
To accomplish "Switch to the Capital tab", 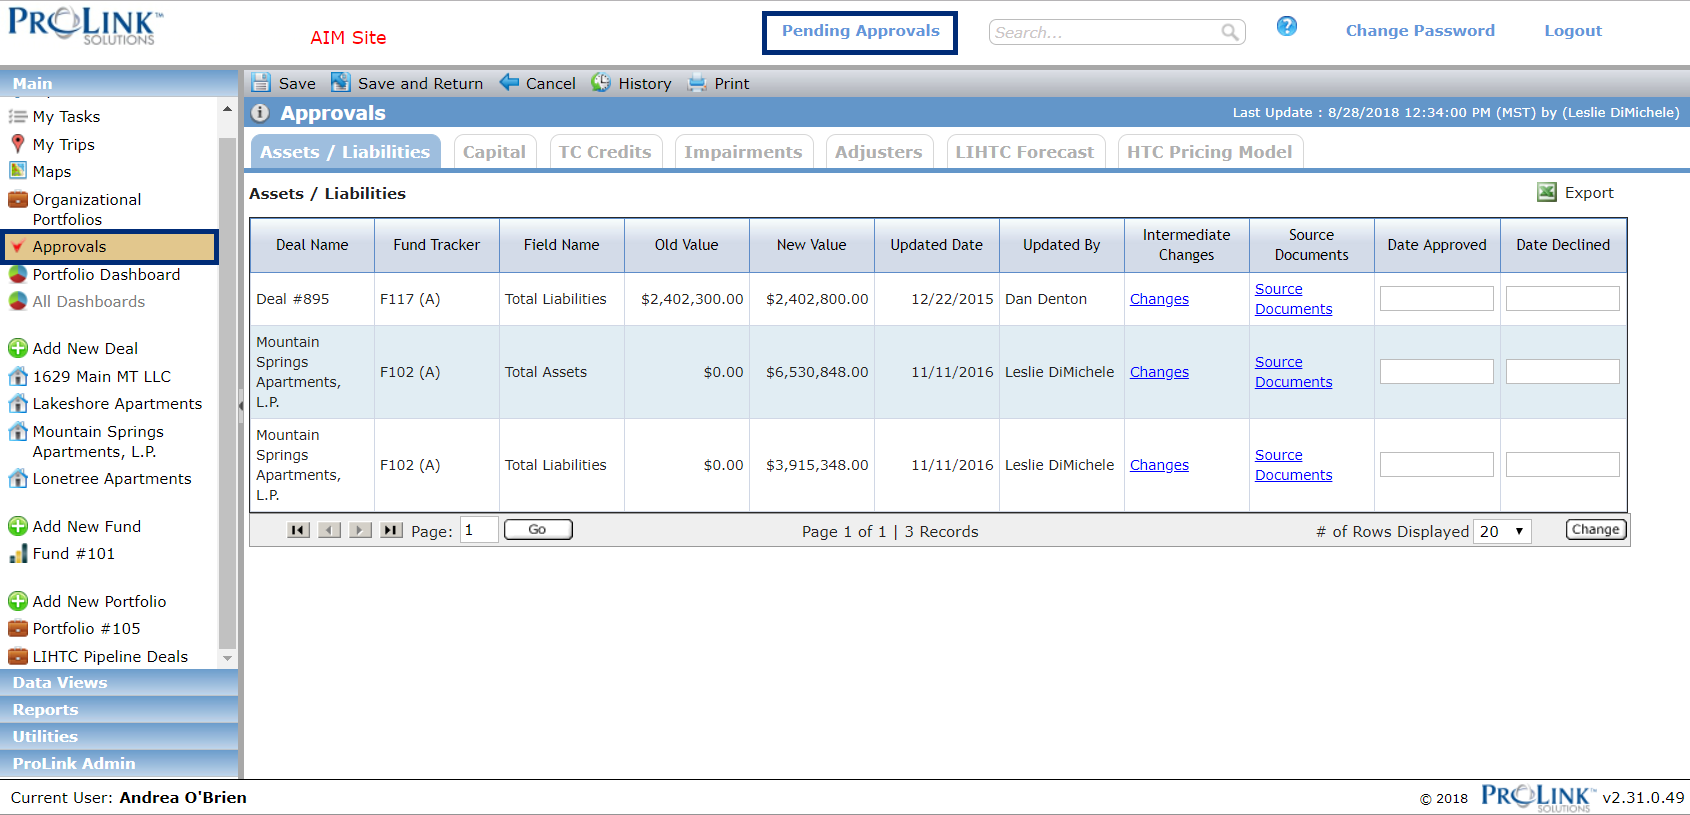I will coord(495,152).
